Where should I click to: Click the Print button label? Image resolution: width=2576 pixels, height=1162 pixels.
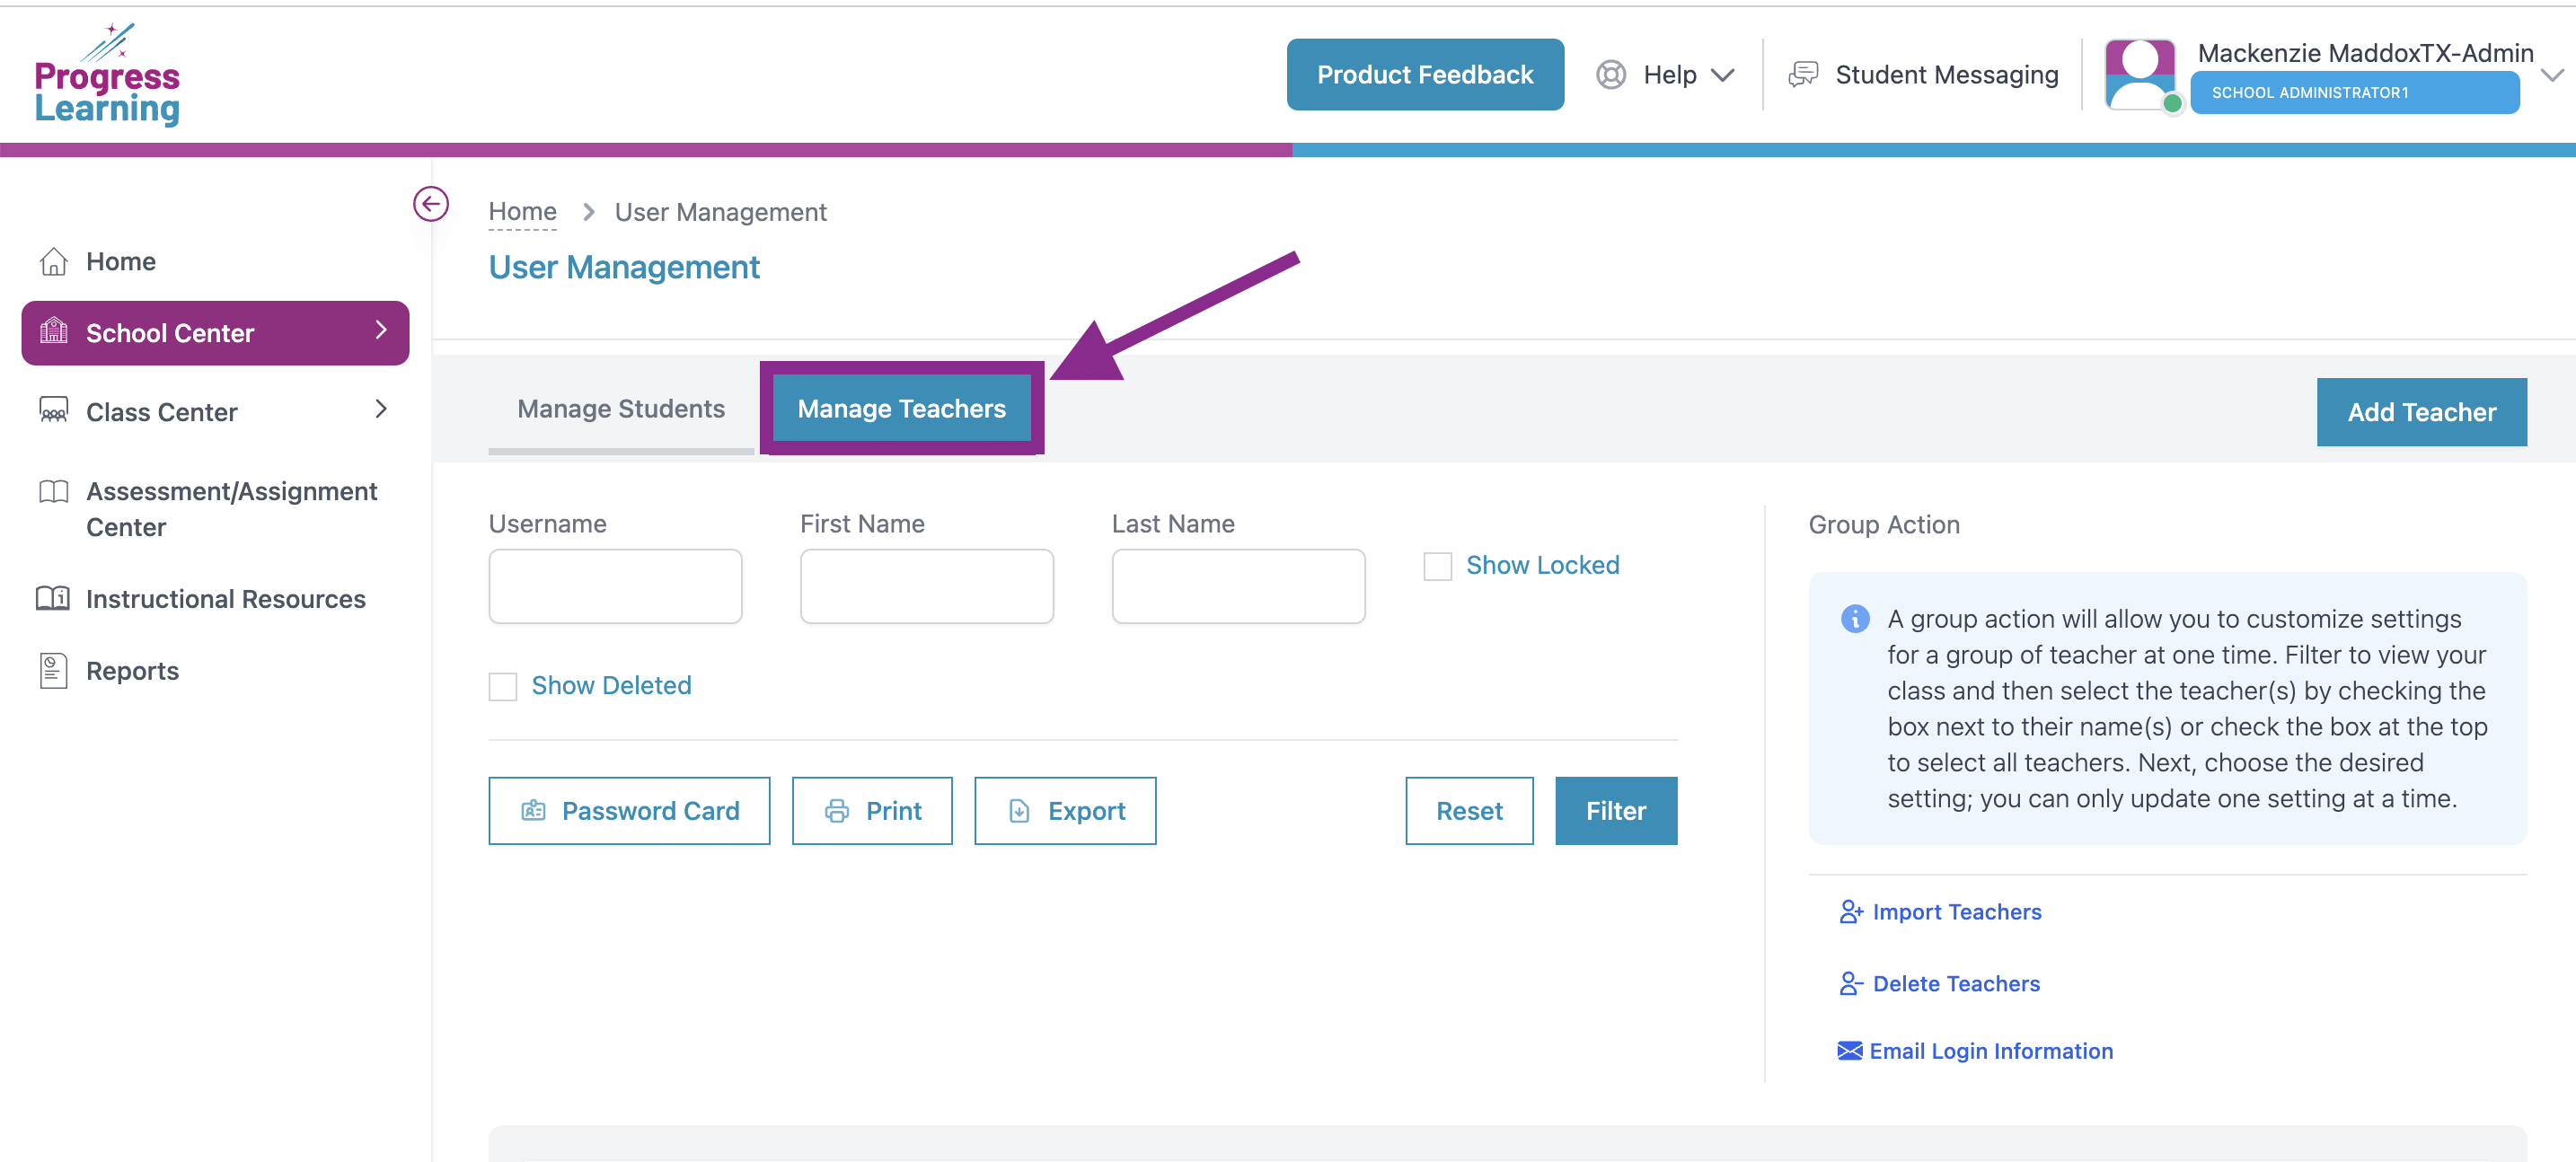coord(894,810)
